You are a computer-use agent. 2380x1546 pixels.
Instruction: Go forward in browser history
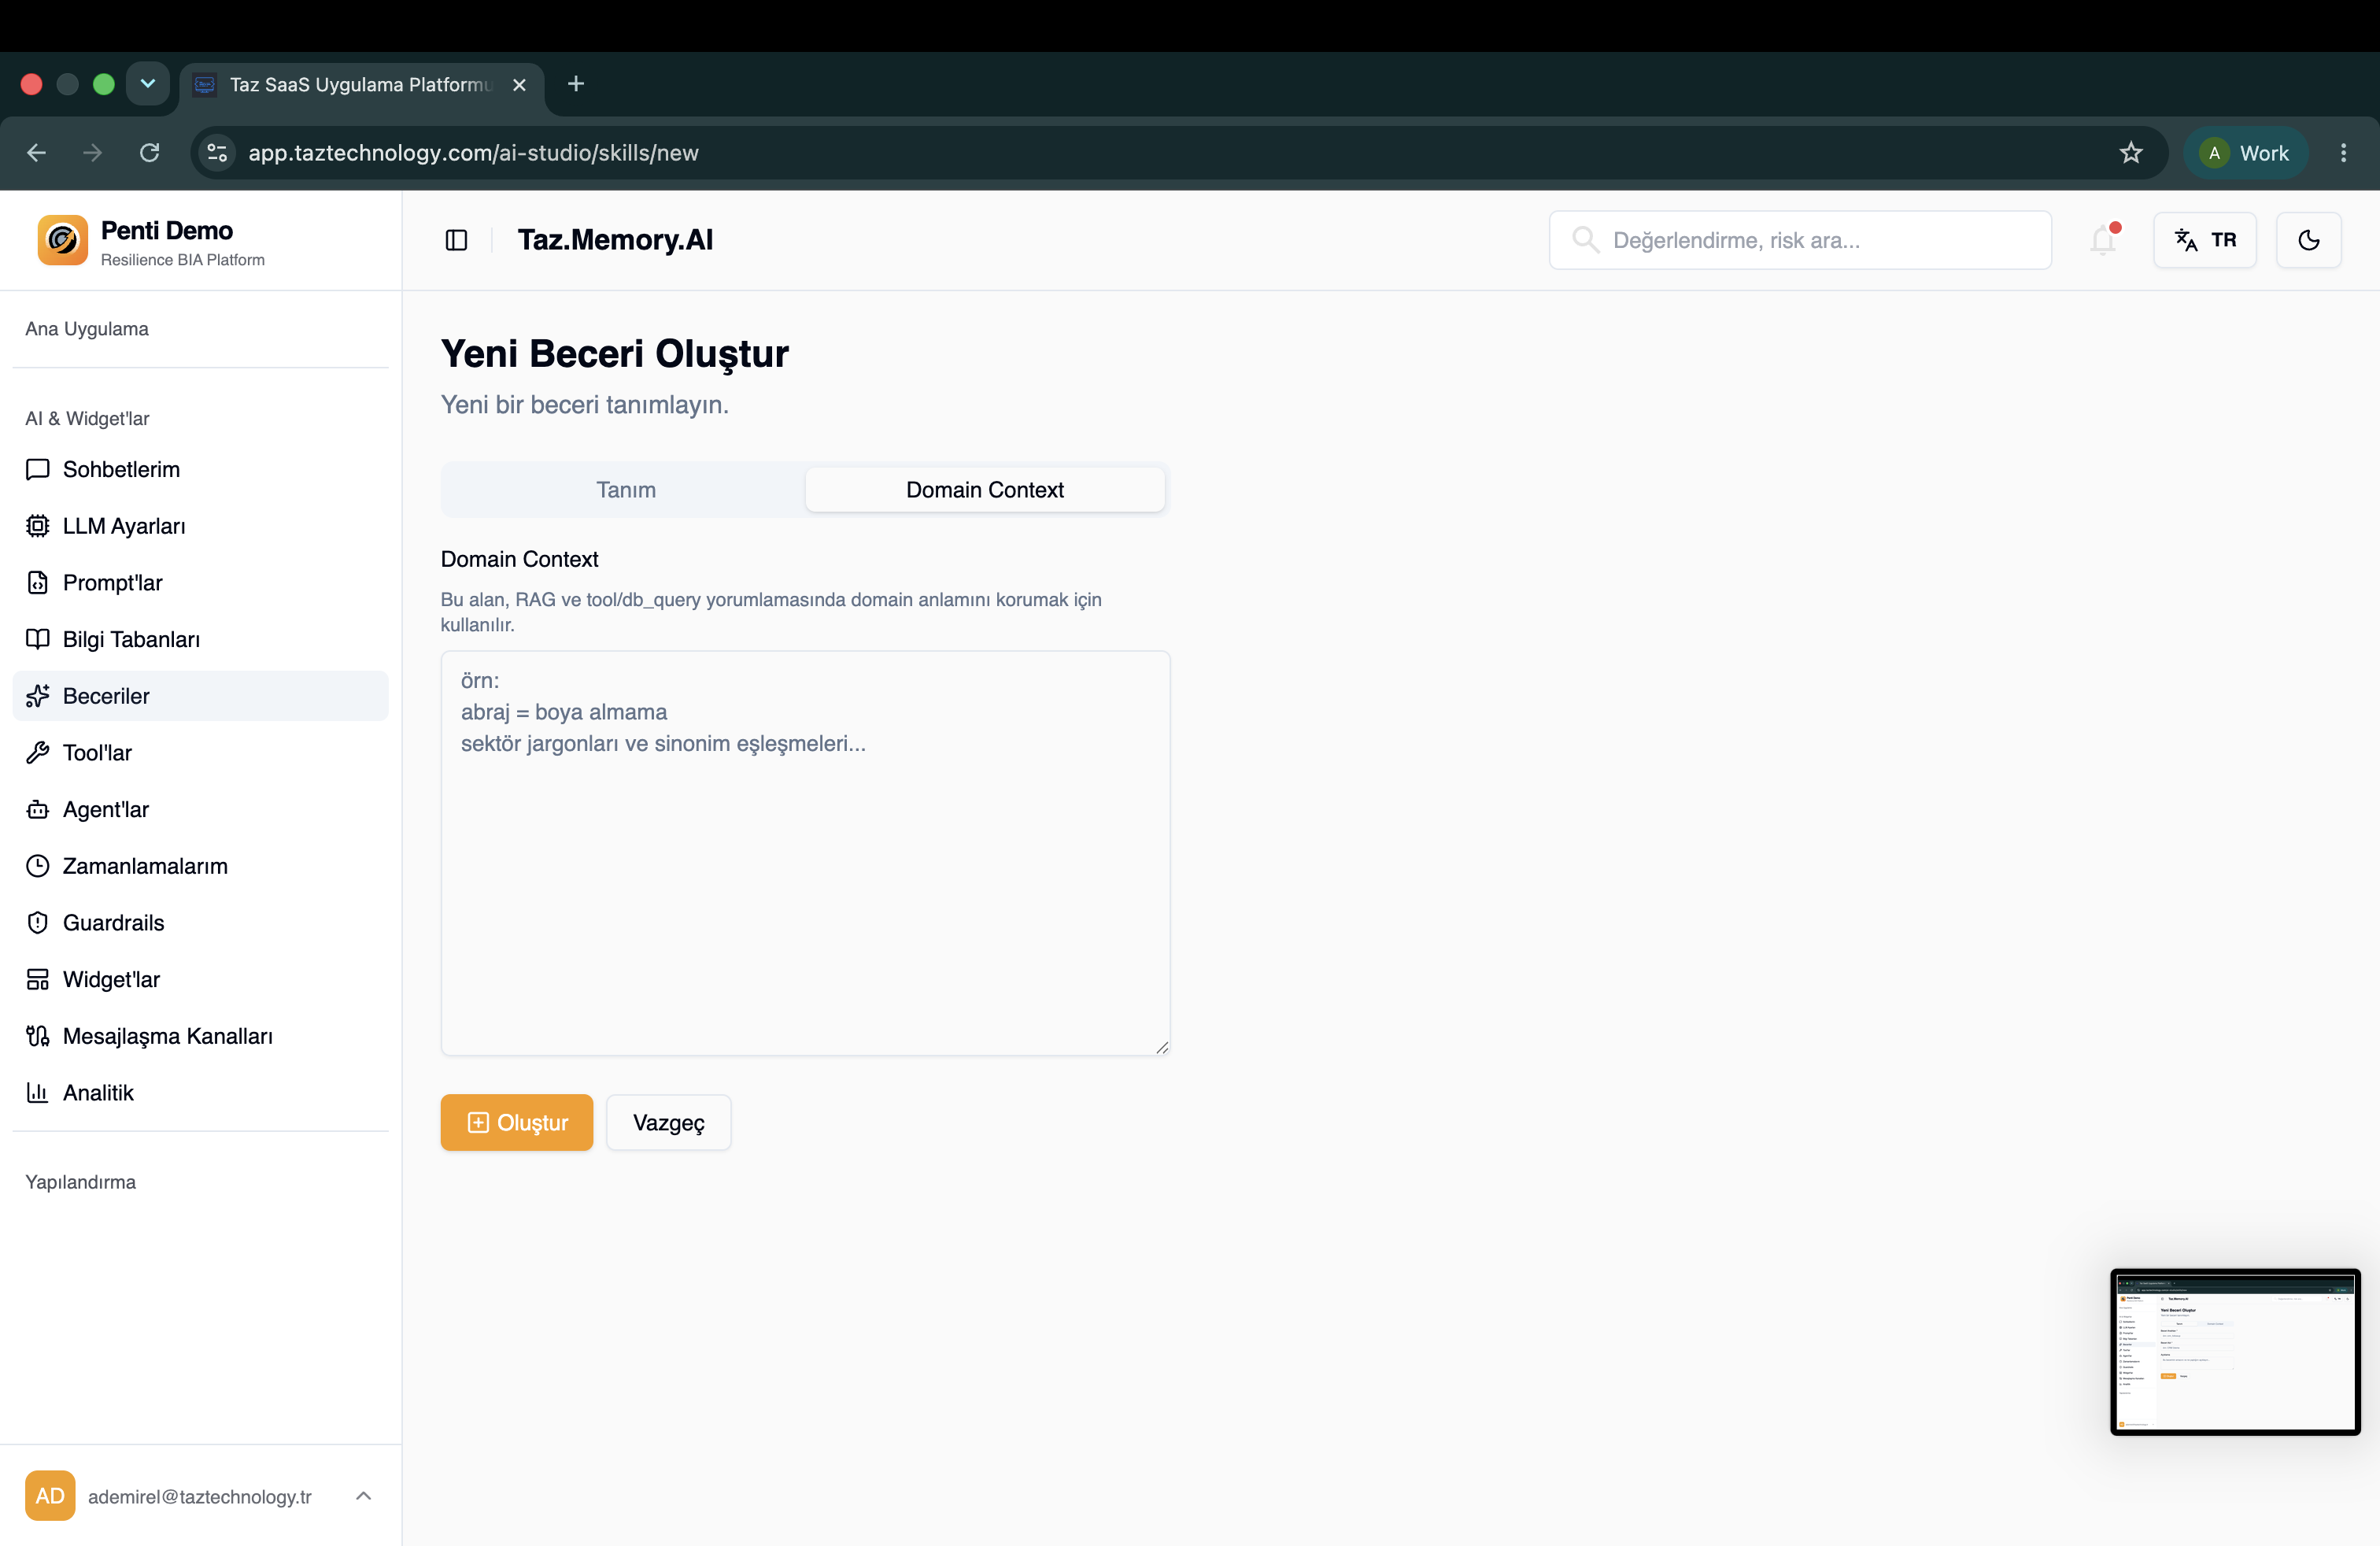click(93, 153)
